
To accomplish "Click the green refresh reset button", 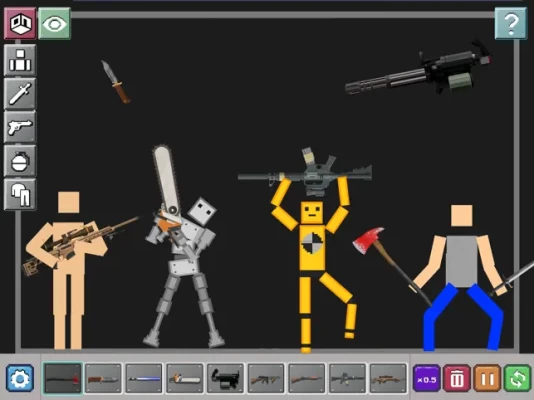I will click(518, 378).
